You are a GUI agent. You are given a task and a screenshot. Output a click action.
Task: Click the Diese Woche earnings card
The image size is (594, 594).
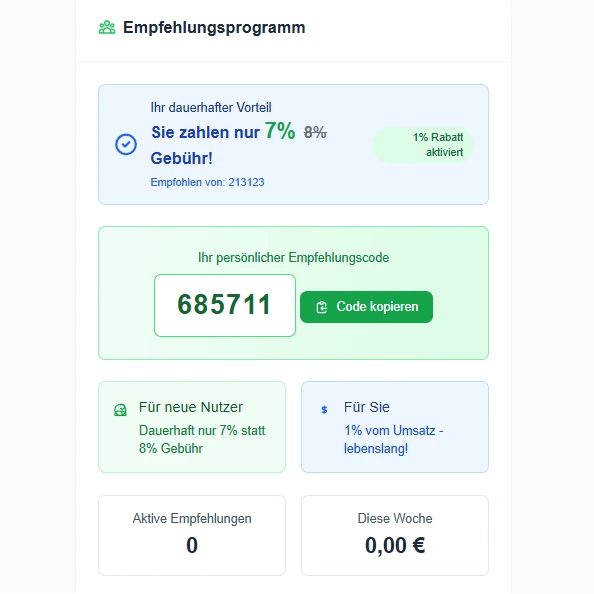[x=395, y=535]
